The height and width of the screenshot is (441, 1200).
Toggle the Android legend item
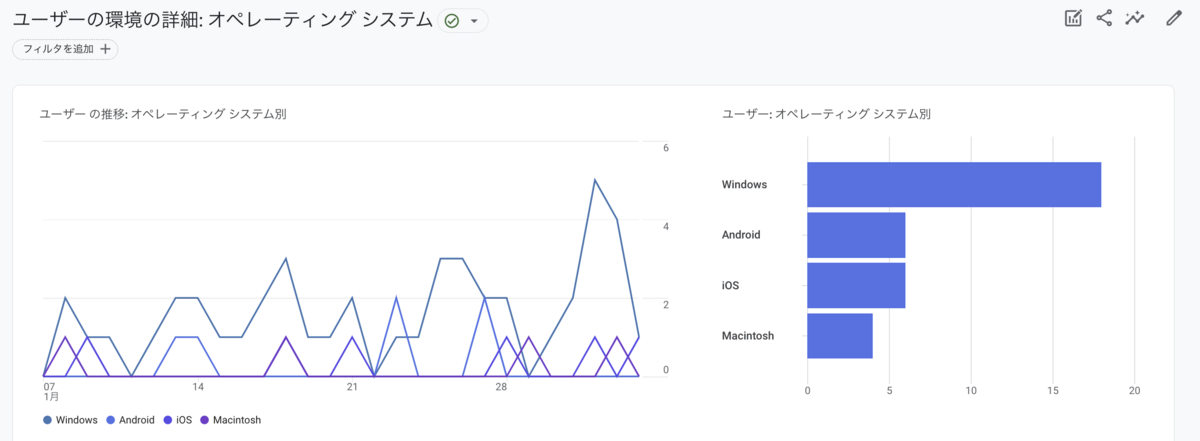click(x=130, y=420)
